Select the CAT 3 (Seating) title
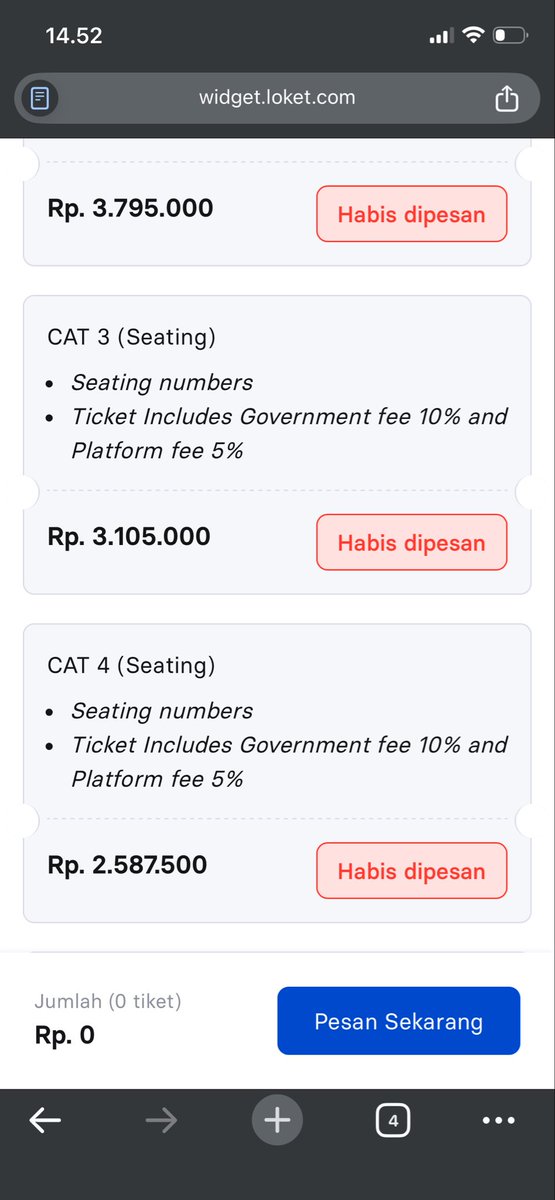Viewport: 555px width, 1200px height. pos(131,337)
